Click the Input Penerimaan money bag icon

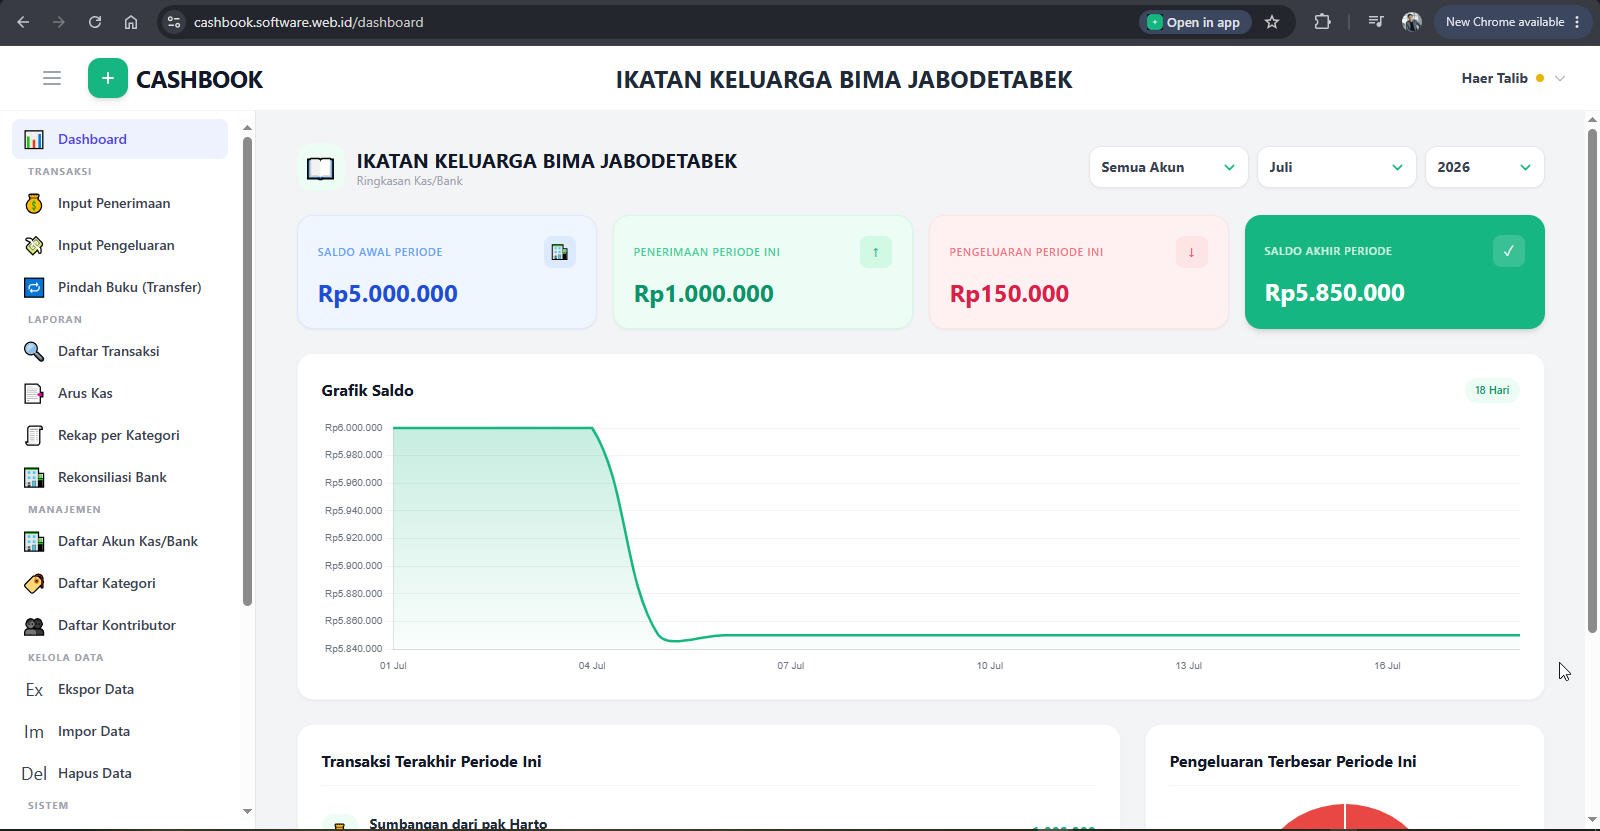tap(34, 203)
